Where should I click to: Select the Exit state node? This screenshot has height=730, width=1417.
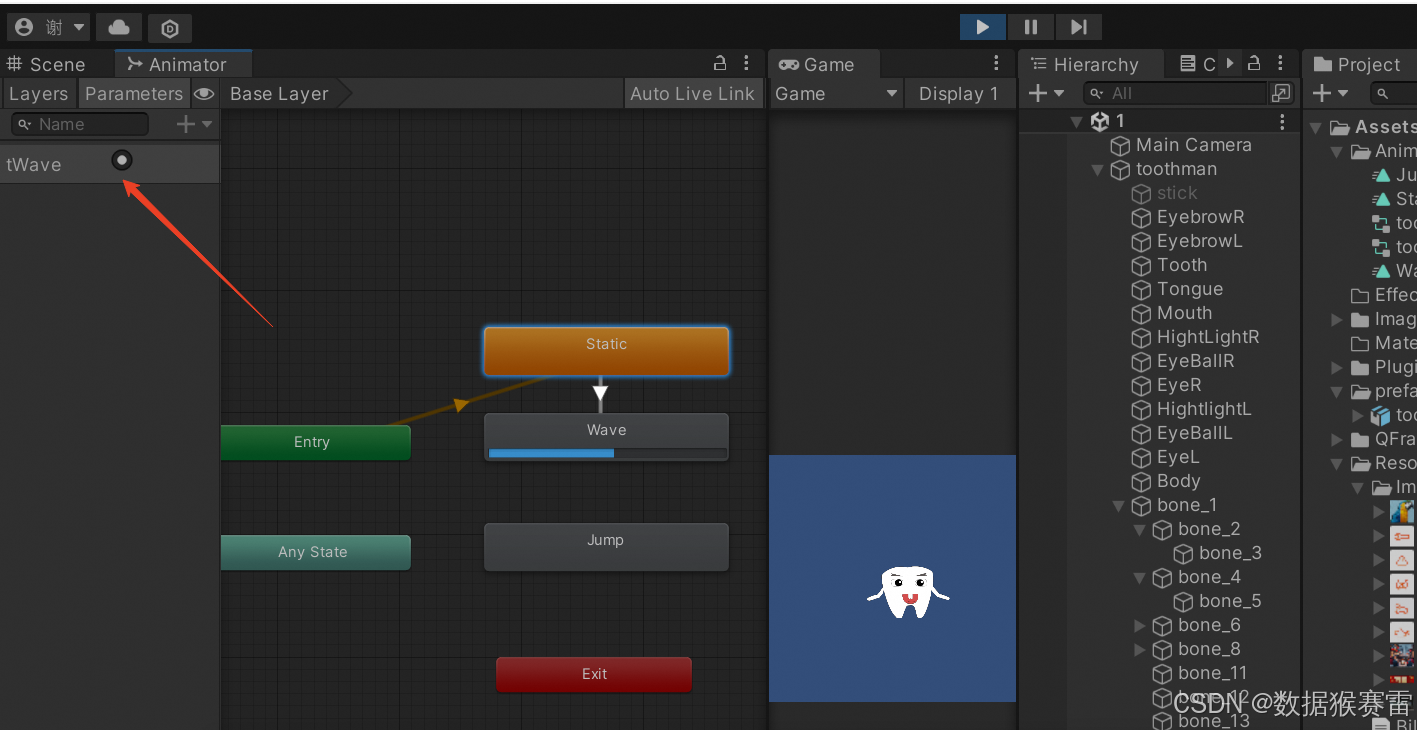click(x=593, y=674)
